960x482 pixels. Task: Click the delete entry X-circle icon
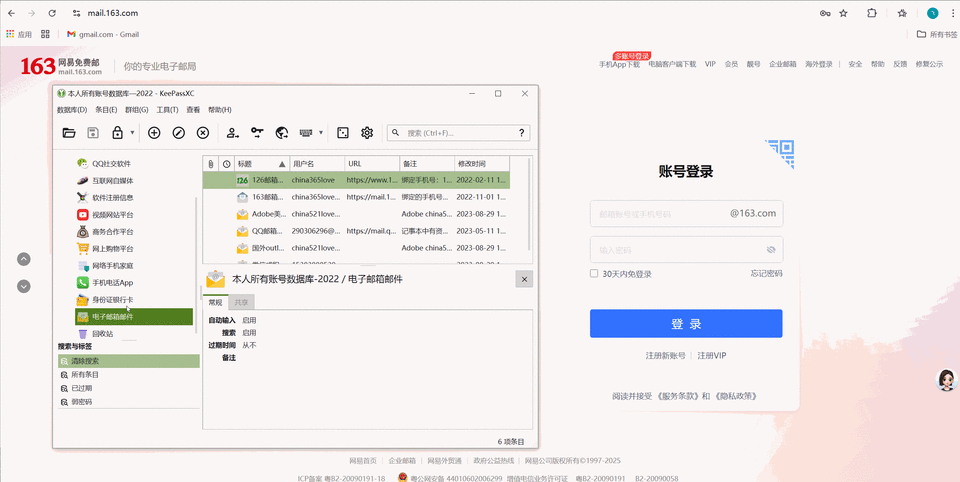[203, 132]
